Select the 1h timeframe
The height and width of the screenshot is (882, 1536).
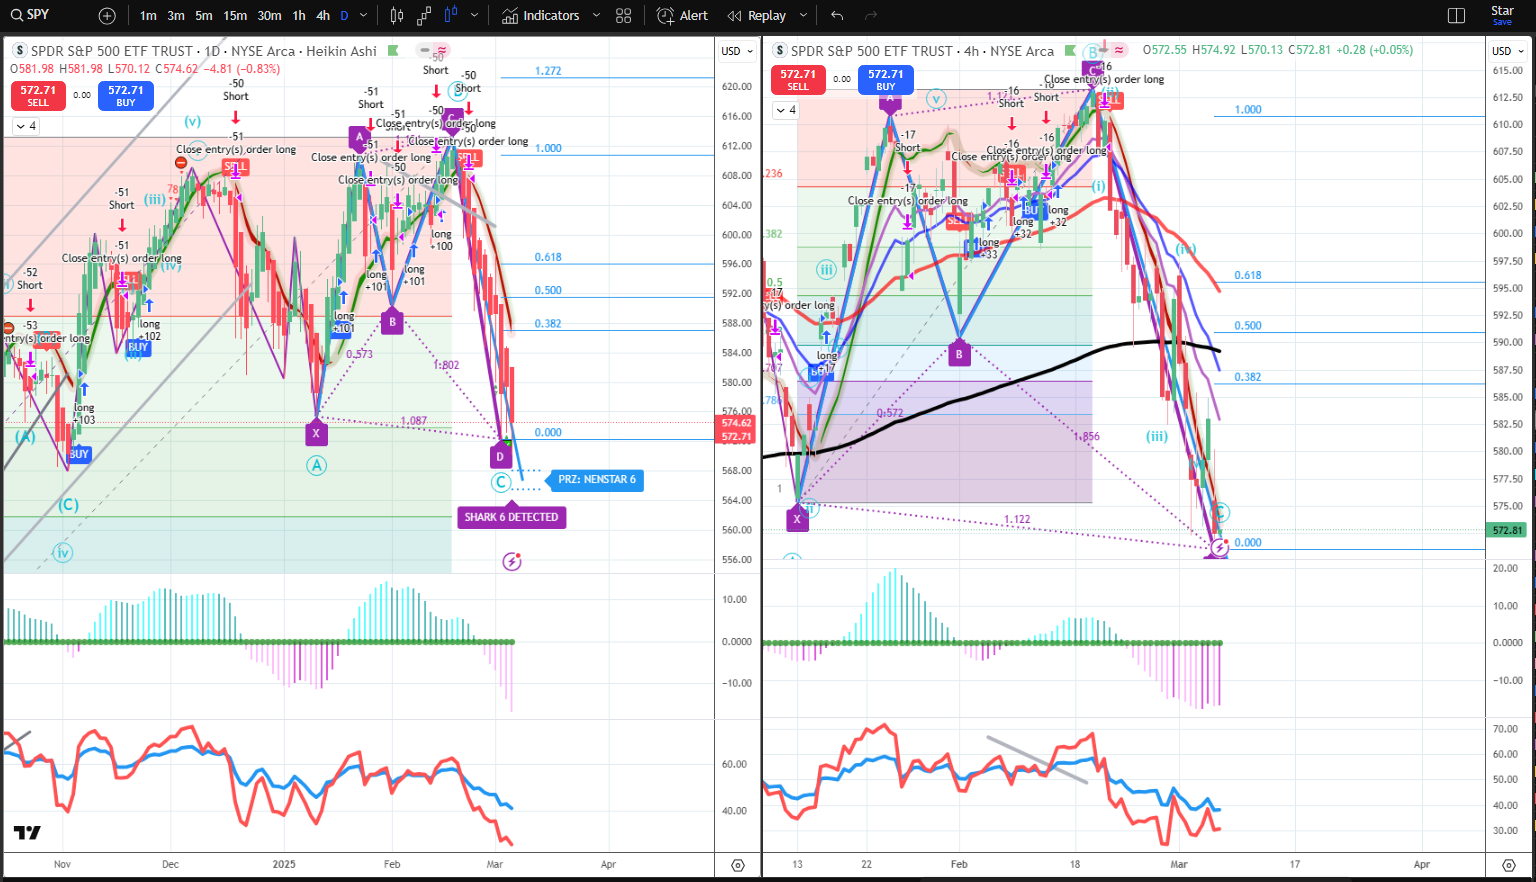299,16
